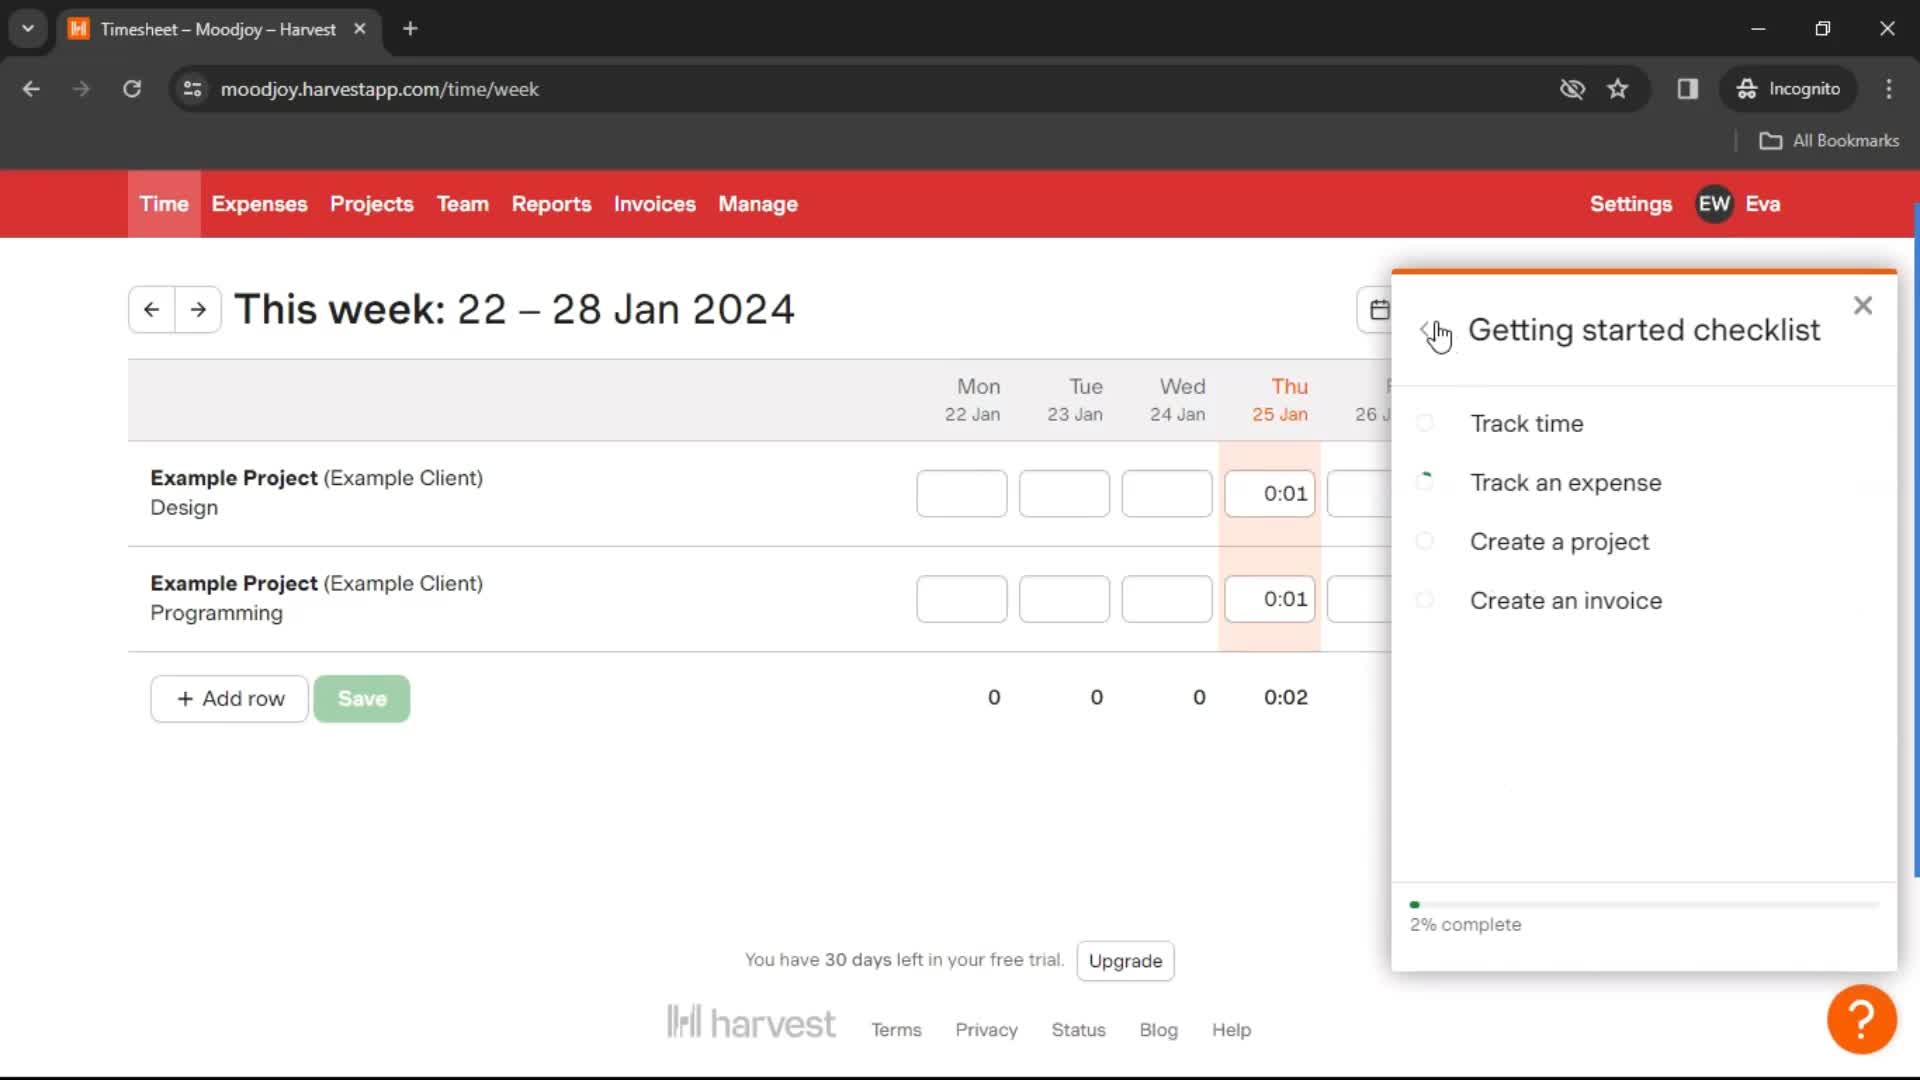Open the Privacy footer link
Image resolution: width=1920 pixels, height=1080 pixels.
pos(986,1030)
